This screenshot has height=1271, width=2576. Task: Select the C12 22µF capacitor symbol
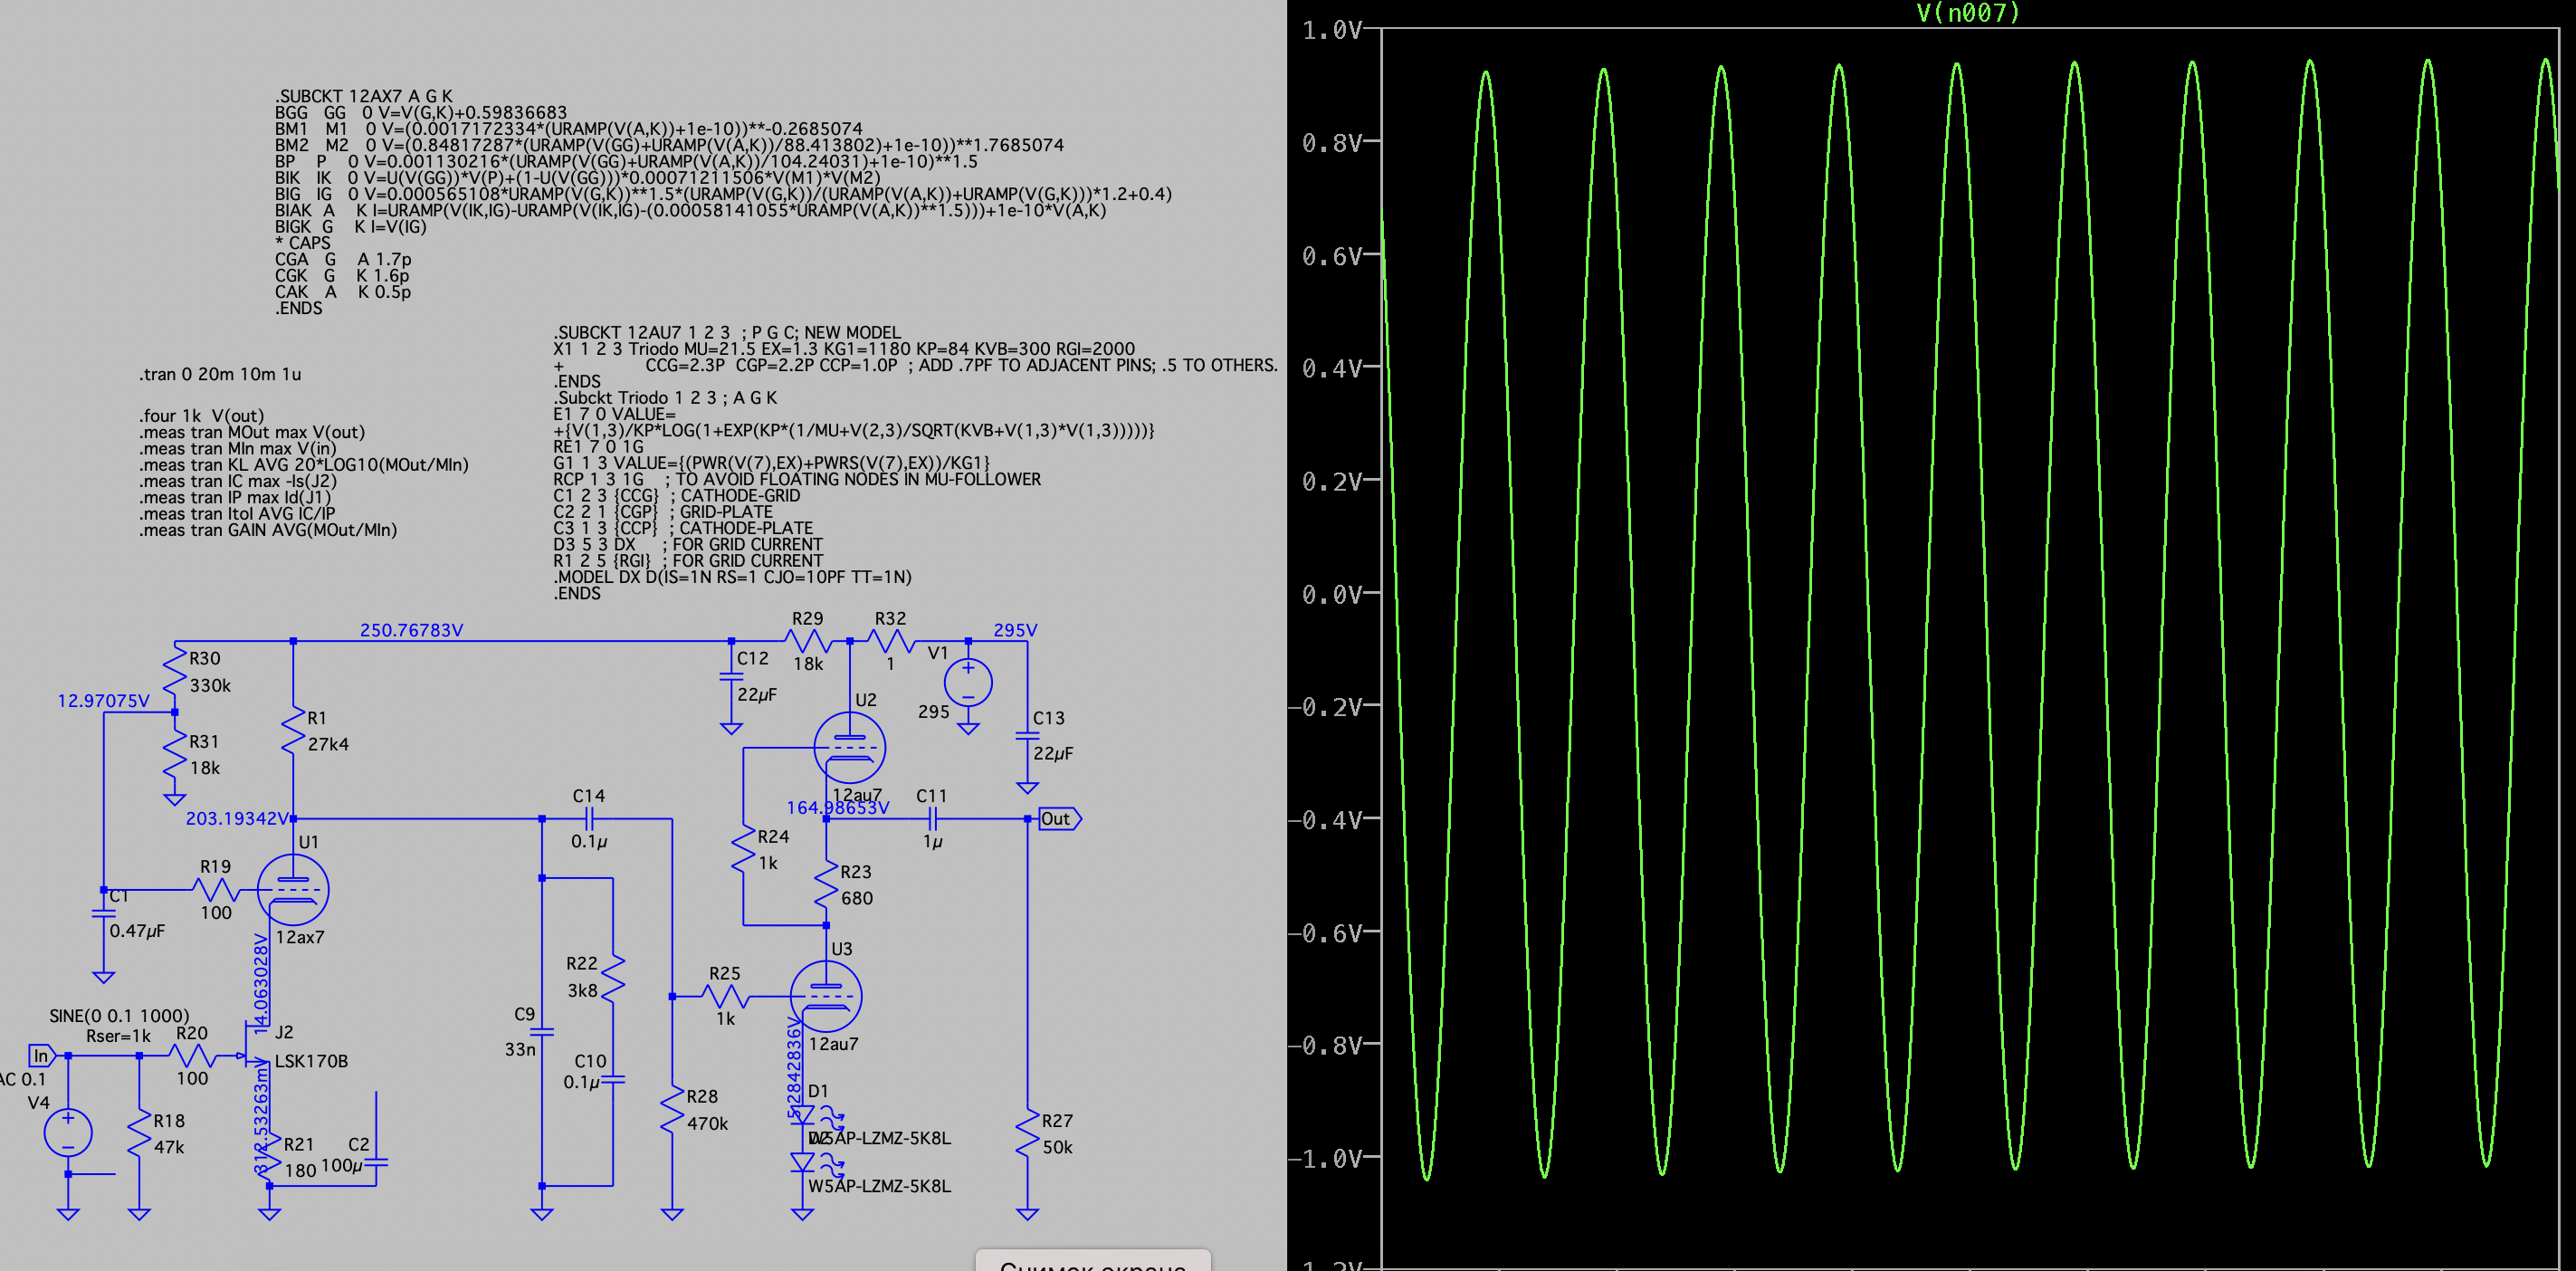(x=731, y=677)
